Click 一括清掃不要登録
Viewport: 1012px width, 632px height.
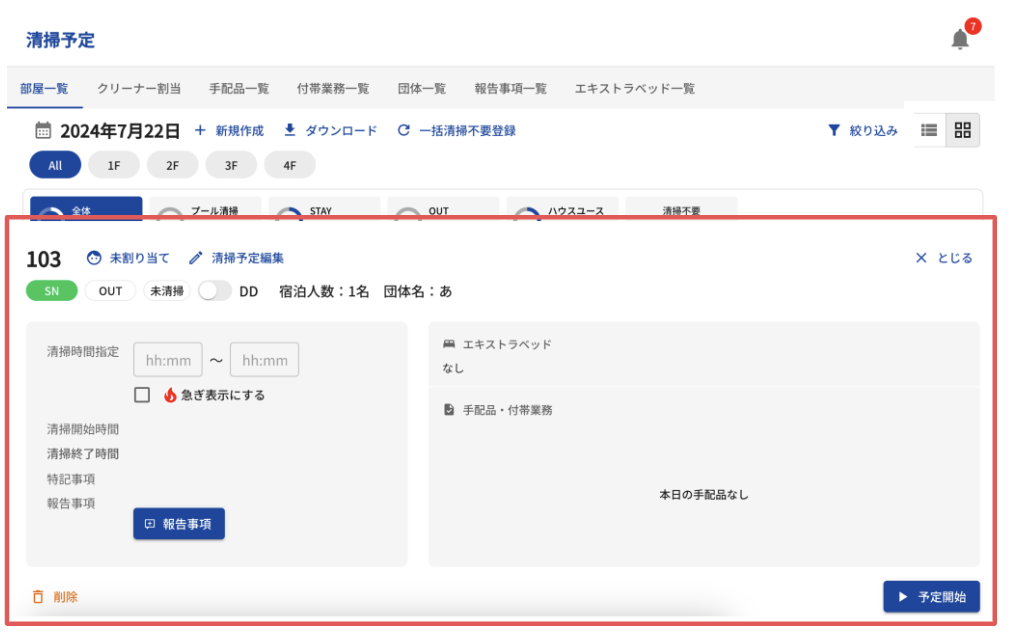tap(456, 130)
